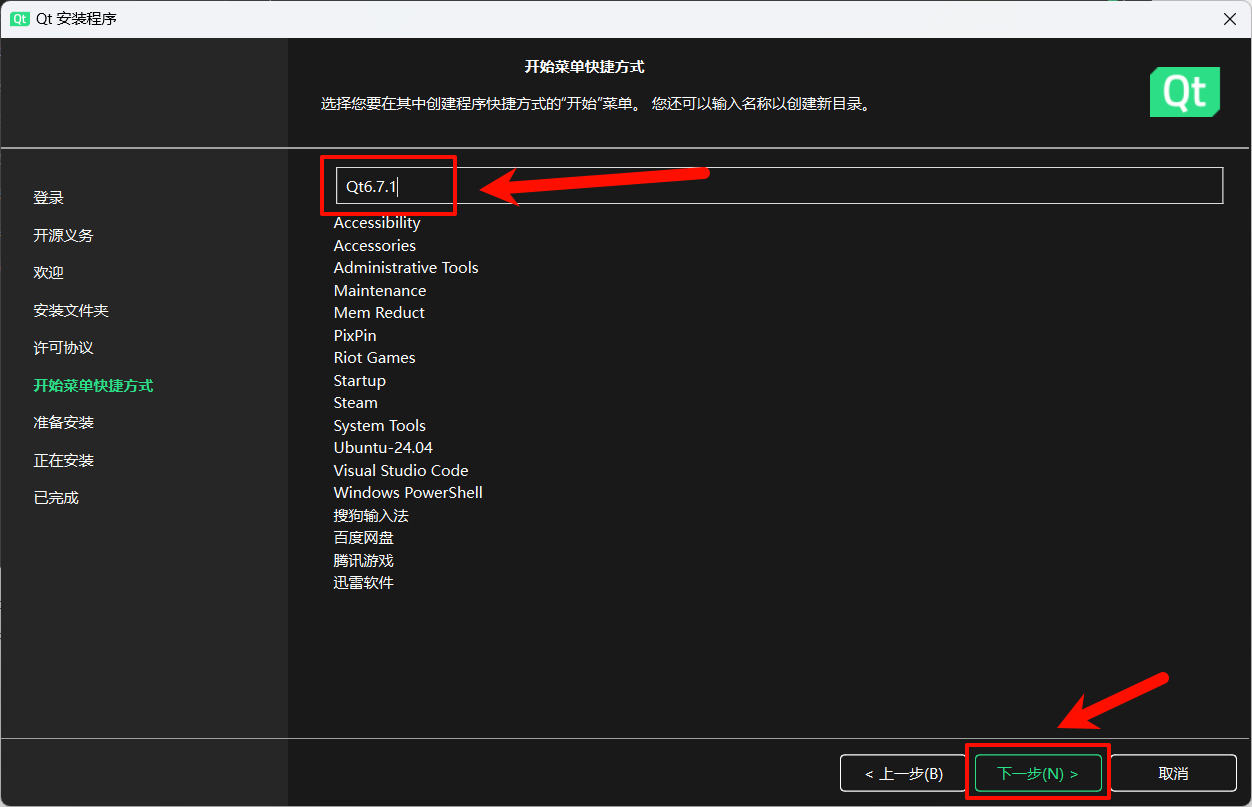Select the Maintenance folder entry
1252x807 pixels.
coord(380,291)
